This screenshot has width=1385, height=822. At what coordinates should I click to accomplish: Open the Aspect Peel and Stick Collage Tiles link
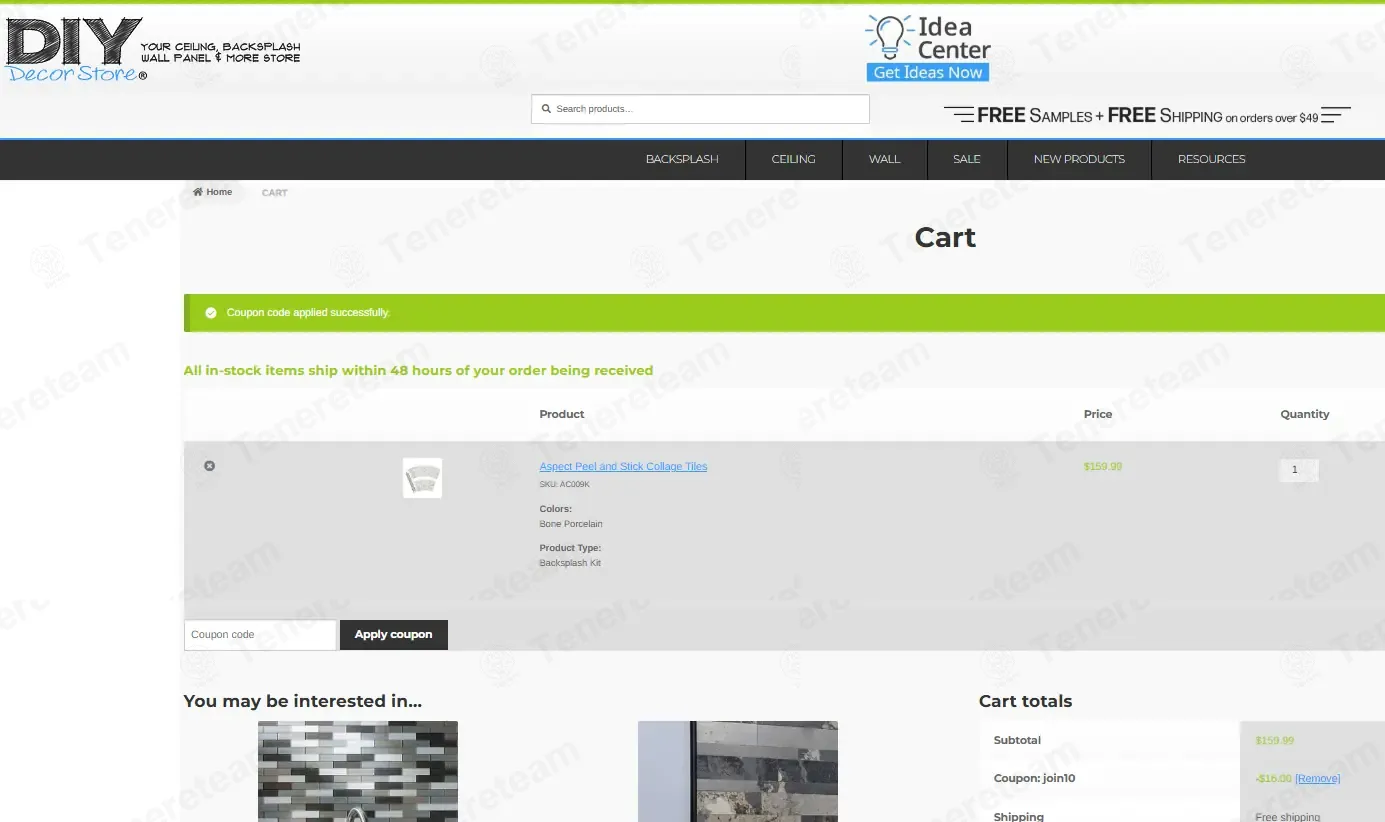[623, 467]
